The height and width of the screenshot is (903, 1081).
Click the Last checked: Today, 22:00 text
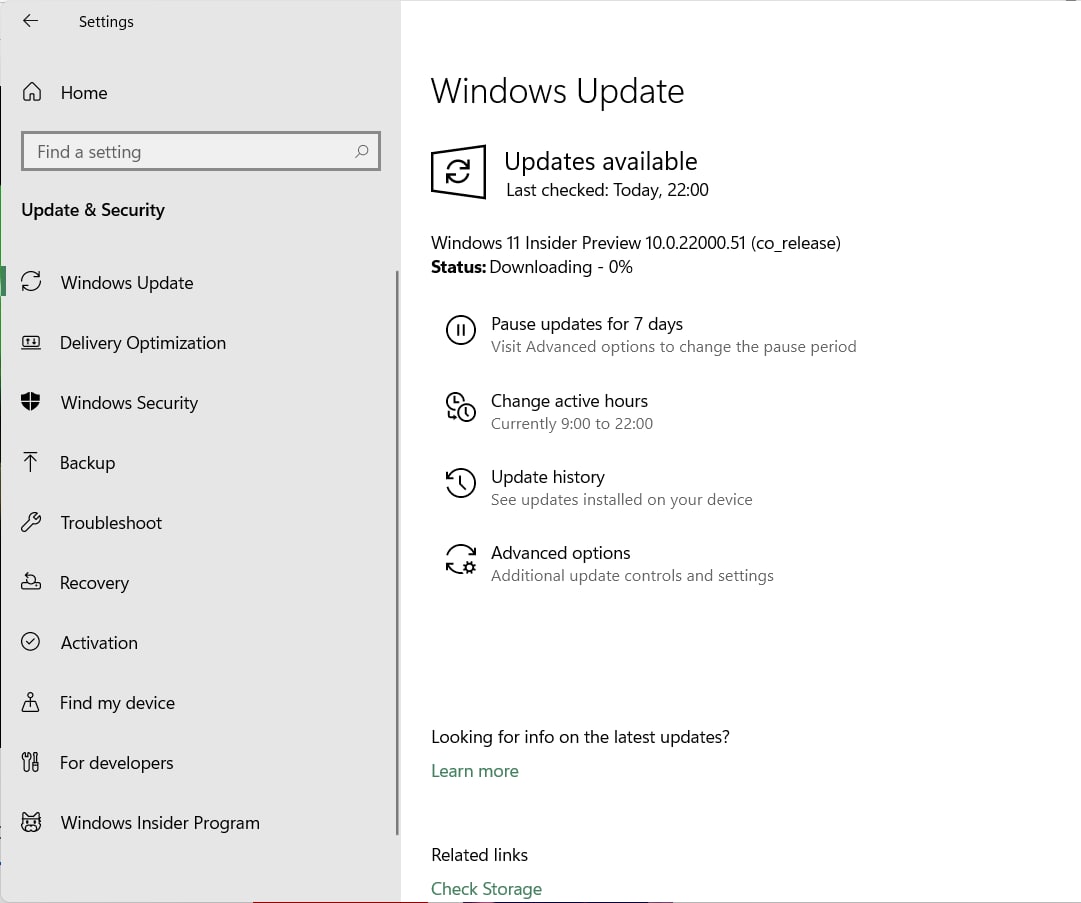(x=607, y=190)
